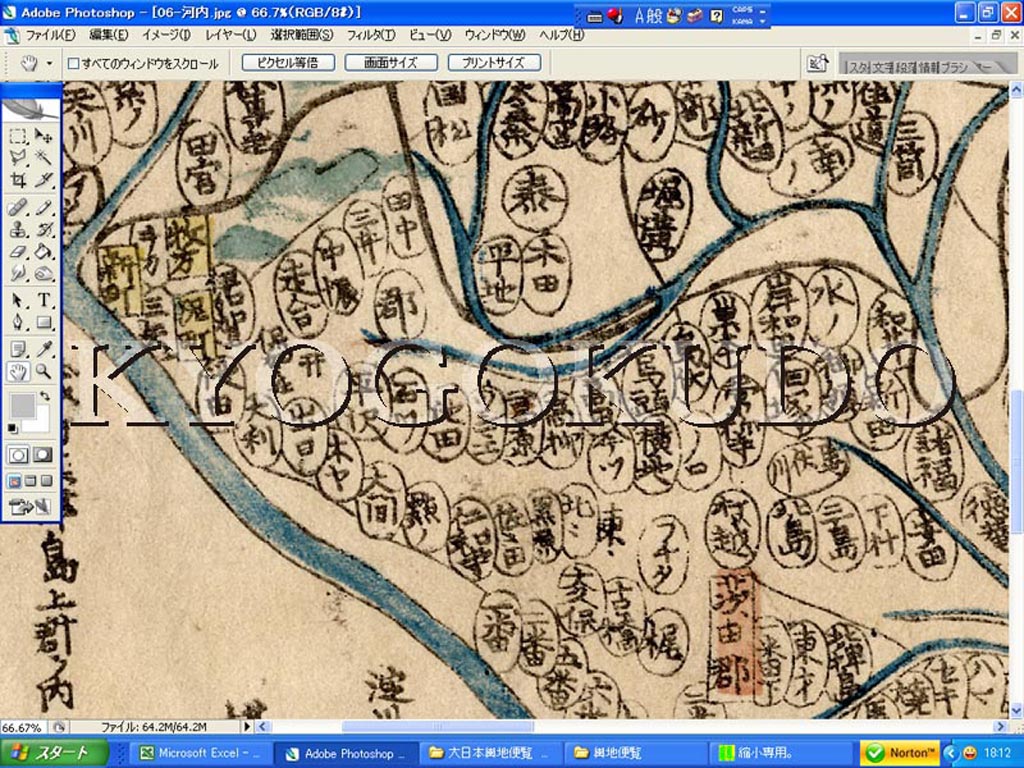Open the 編集 menu

108,35
